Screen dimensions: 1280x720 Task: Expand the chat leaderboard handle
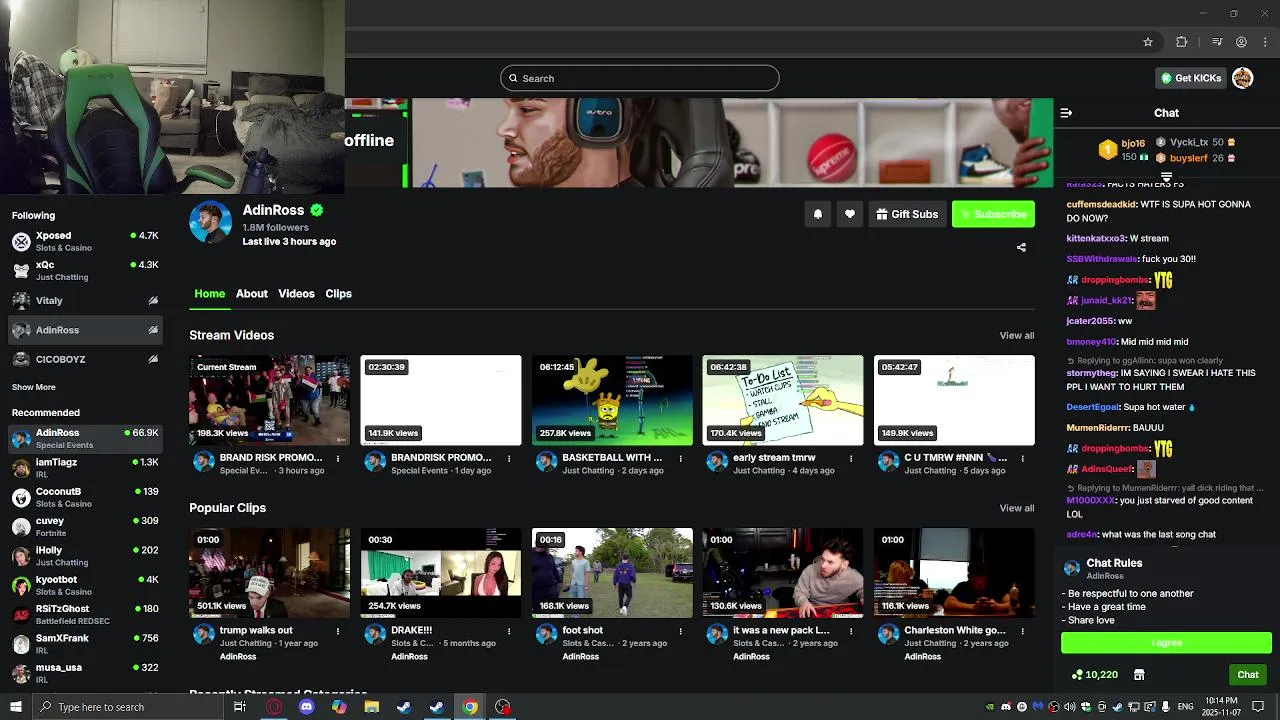pos(1166,177)
